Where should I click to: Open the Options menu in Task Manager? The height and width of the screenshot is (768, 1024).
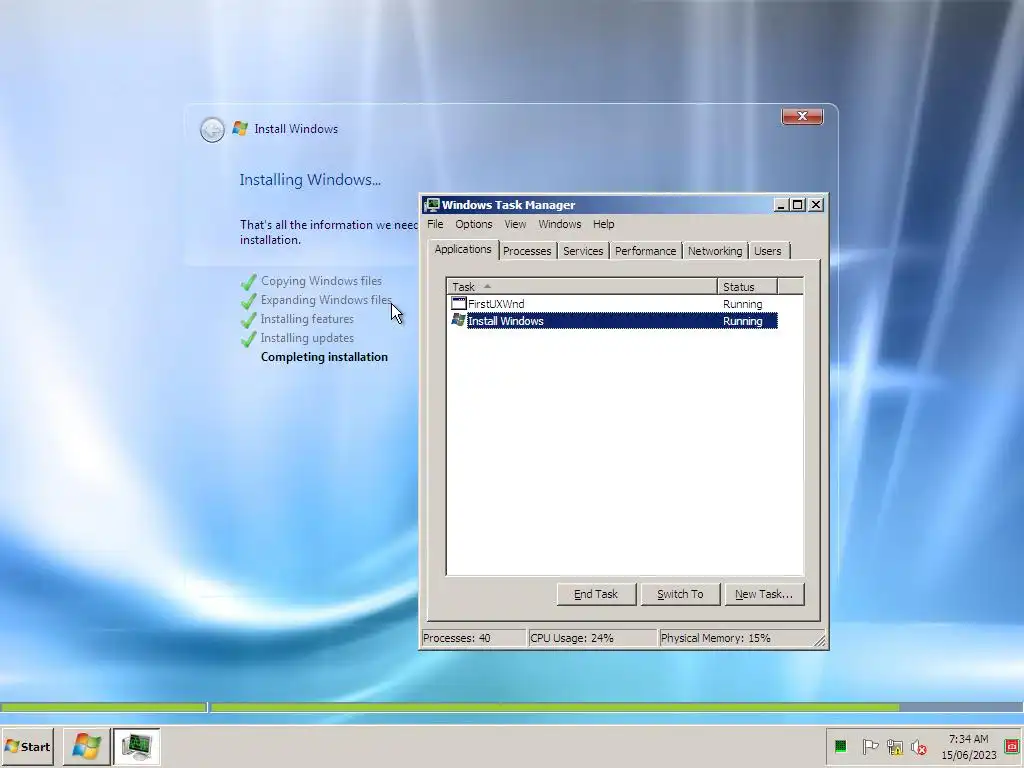pos(473,224)
